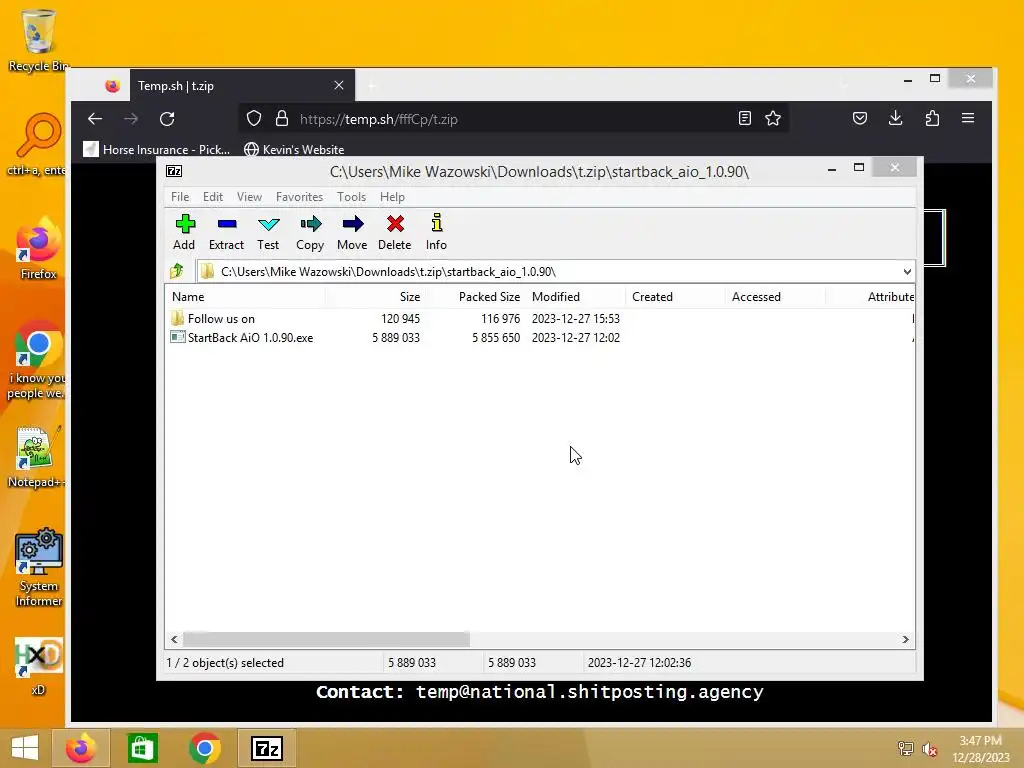
Task: Open the Firefox downloads panel
Action: [x=896, y=118]
